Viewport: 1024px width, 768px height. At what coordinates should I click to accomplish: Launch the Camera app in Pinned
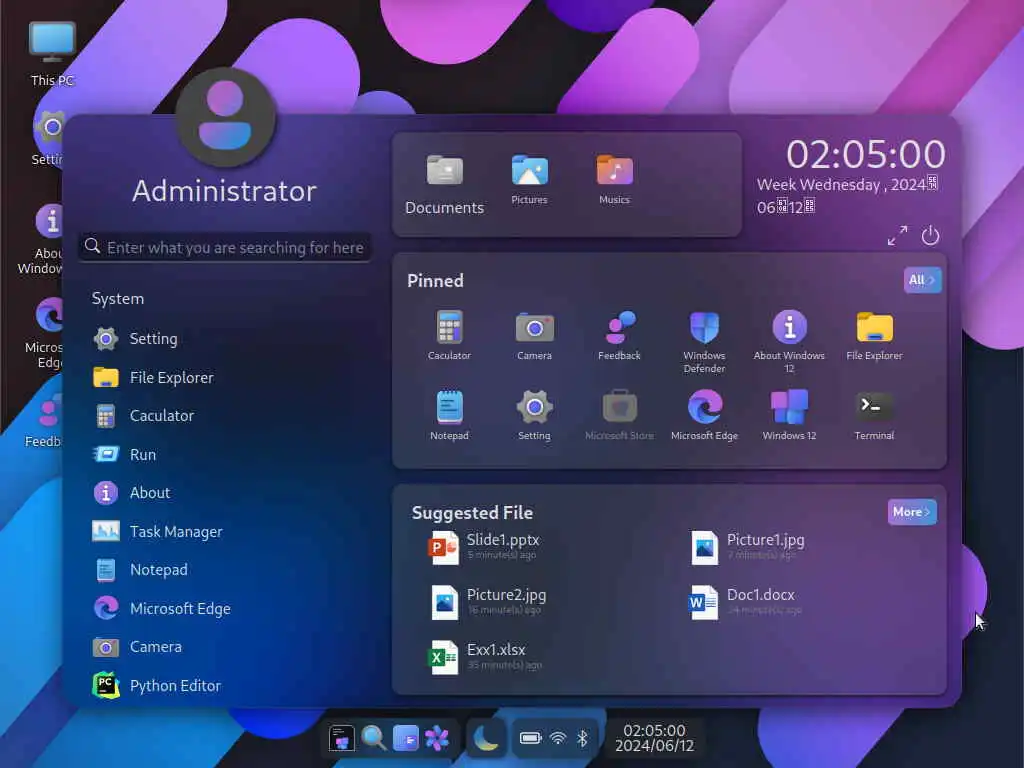pos(534,336)
